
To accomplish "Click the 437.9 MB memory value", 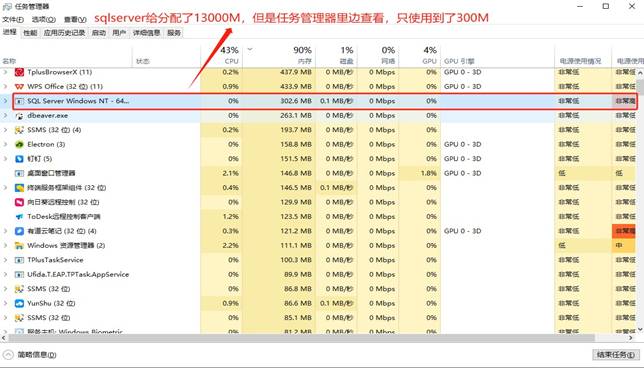I will (x=296, y=72).
